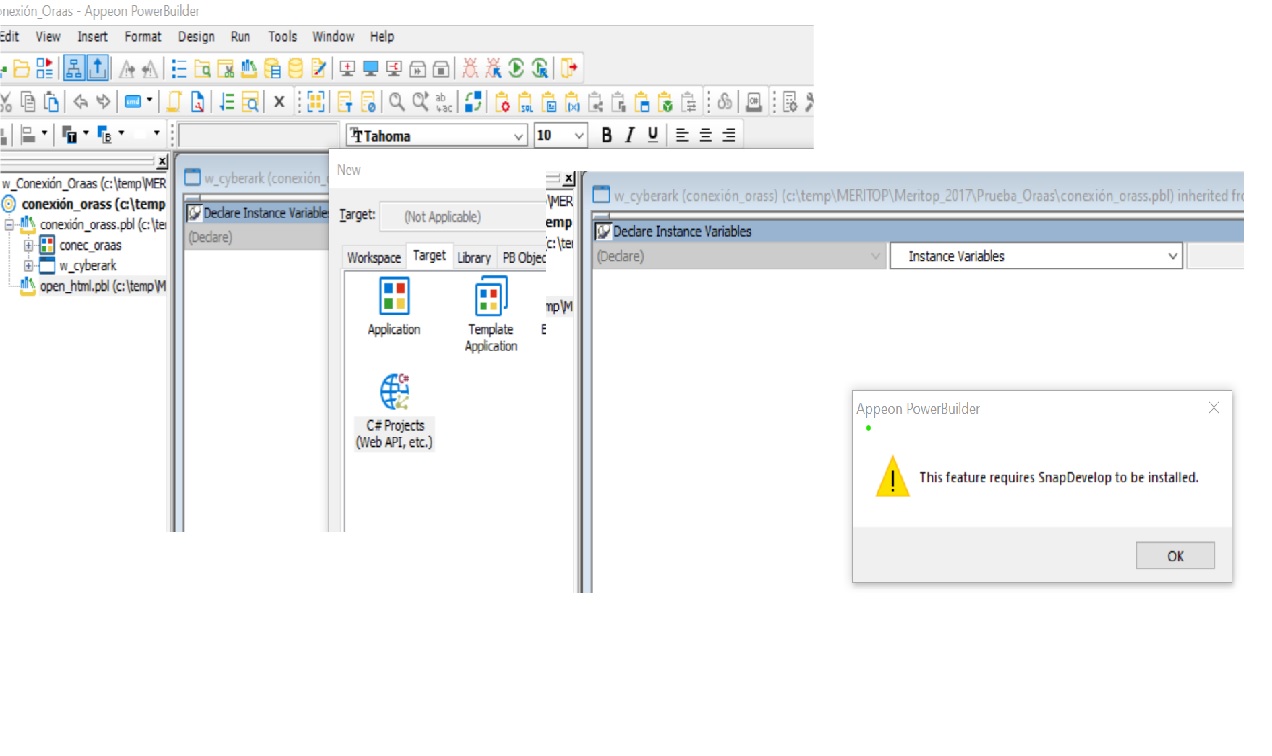Open the Tahoma font name dropdown
This screenshot has width=1272, height=756.
pyautogui.click(x=518, y=136)
